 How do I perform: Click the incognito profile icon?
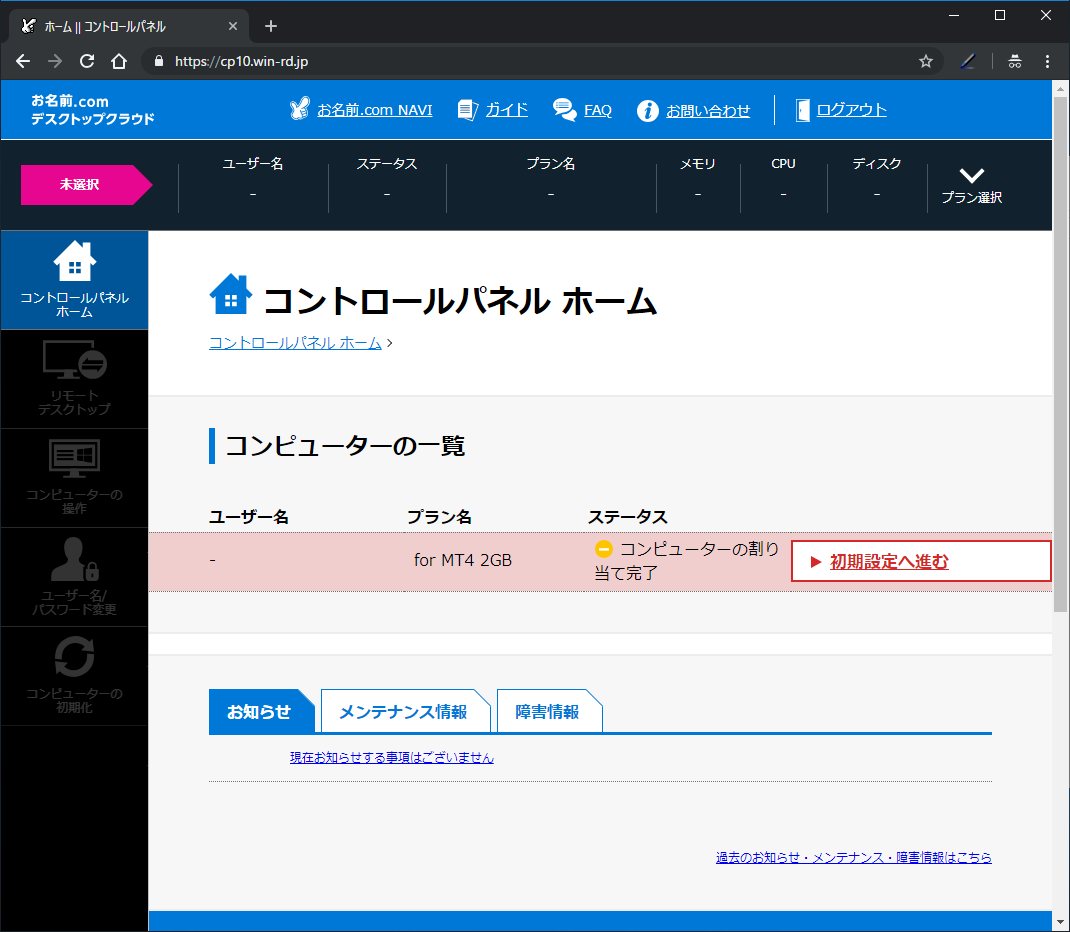coord(1015,61)
